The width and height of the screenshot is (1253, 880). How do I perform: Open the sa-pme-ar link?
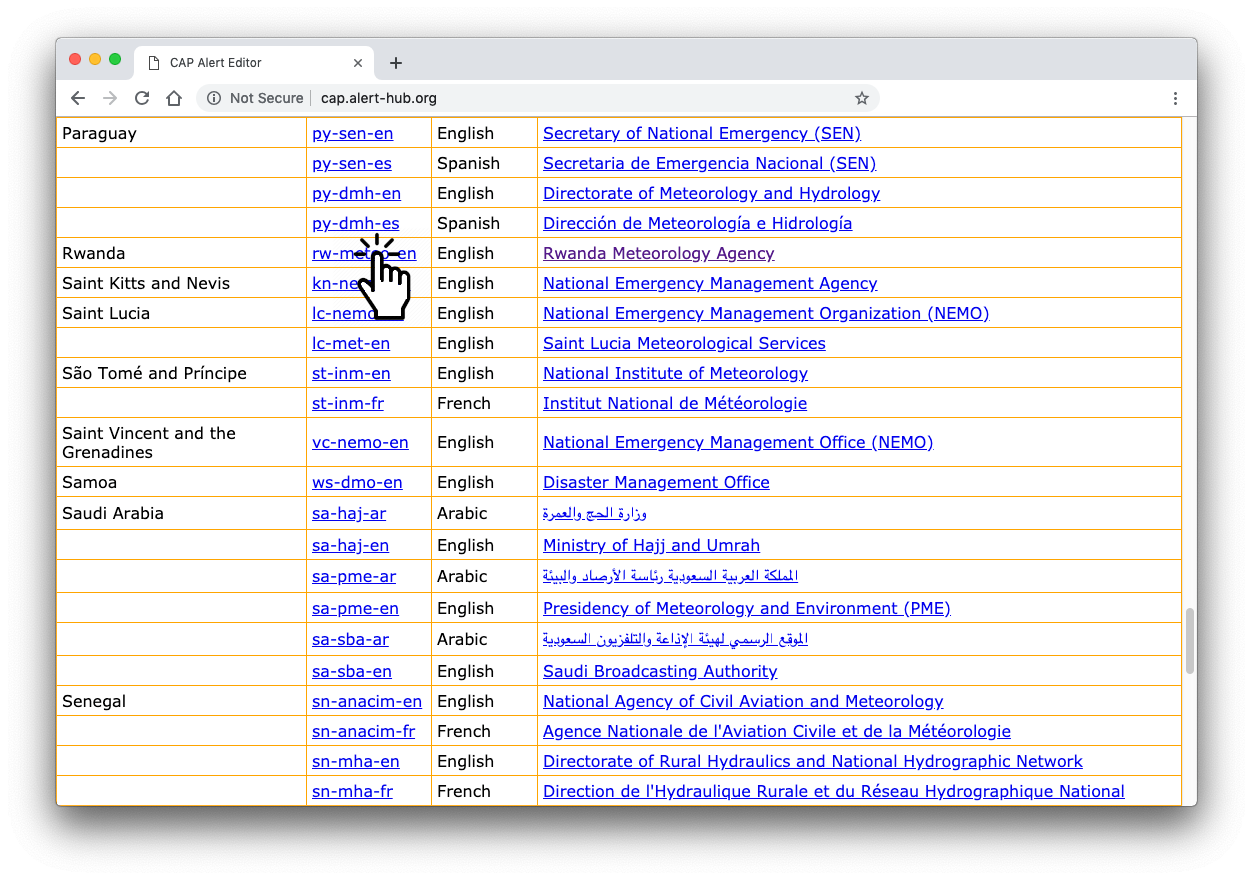pos(354,576)
